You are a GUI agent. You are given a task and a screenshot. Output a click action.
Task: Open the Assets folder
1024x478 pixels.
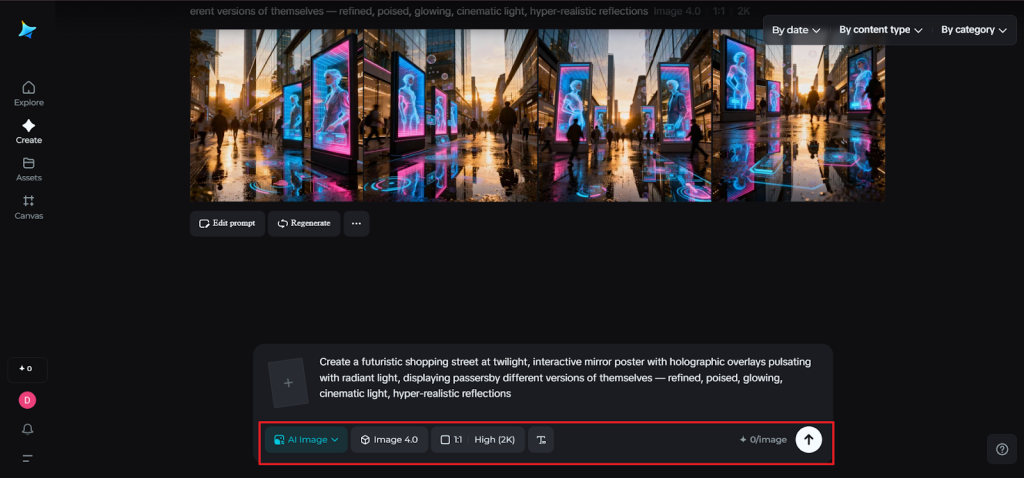(x=28, y=169)
